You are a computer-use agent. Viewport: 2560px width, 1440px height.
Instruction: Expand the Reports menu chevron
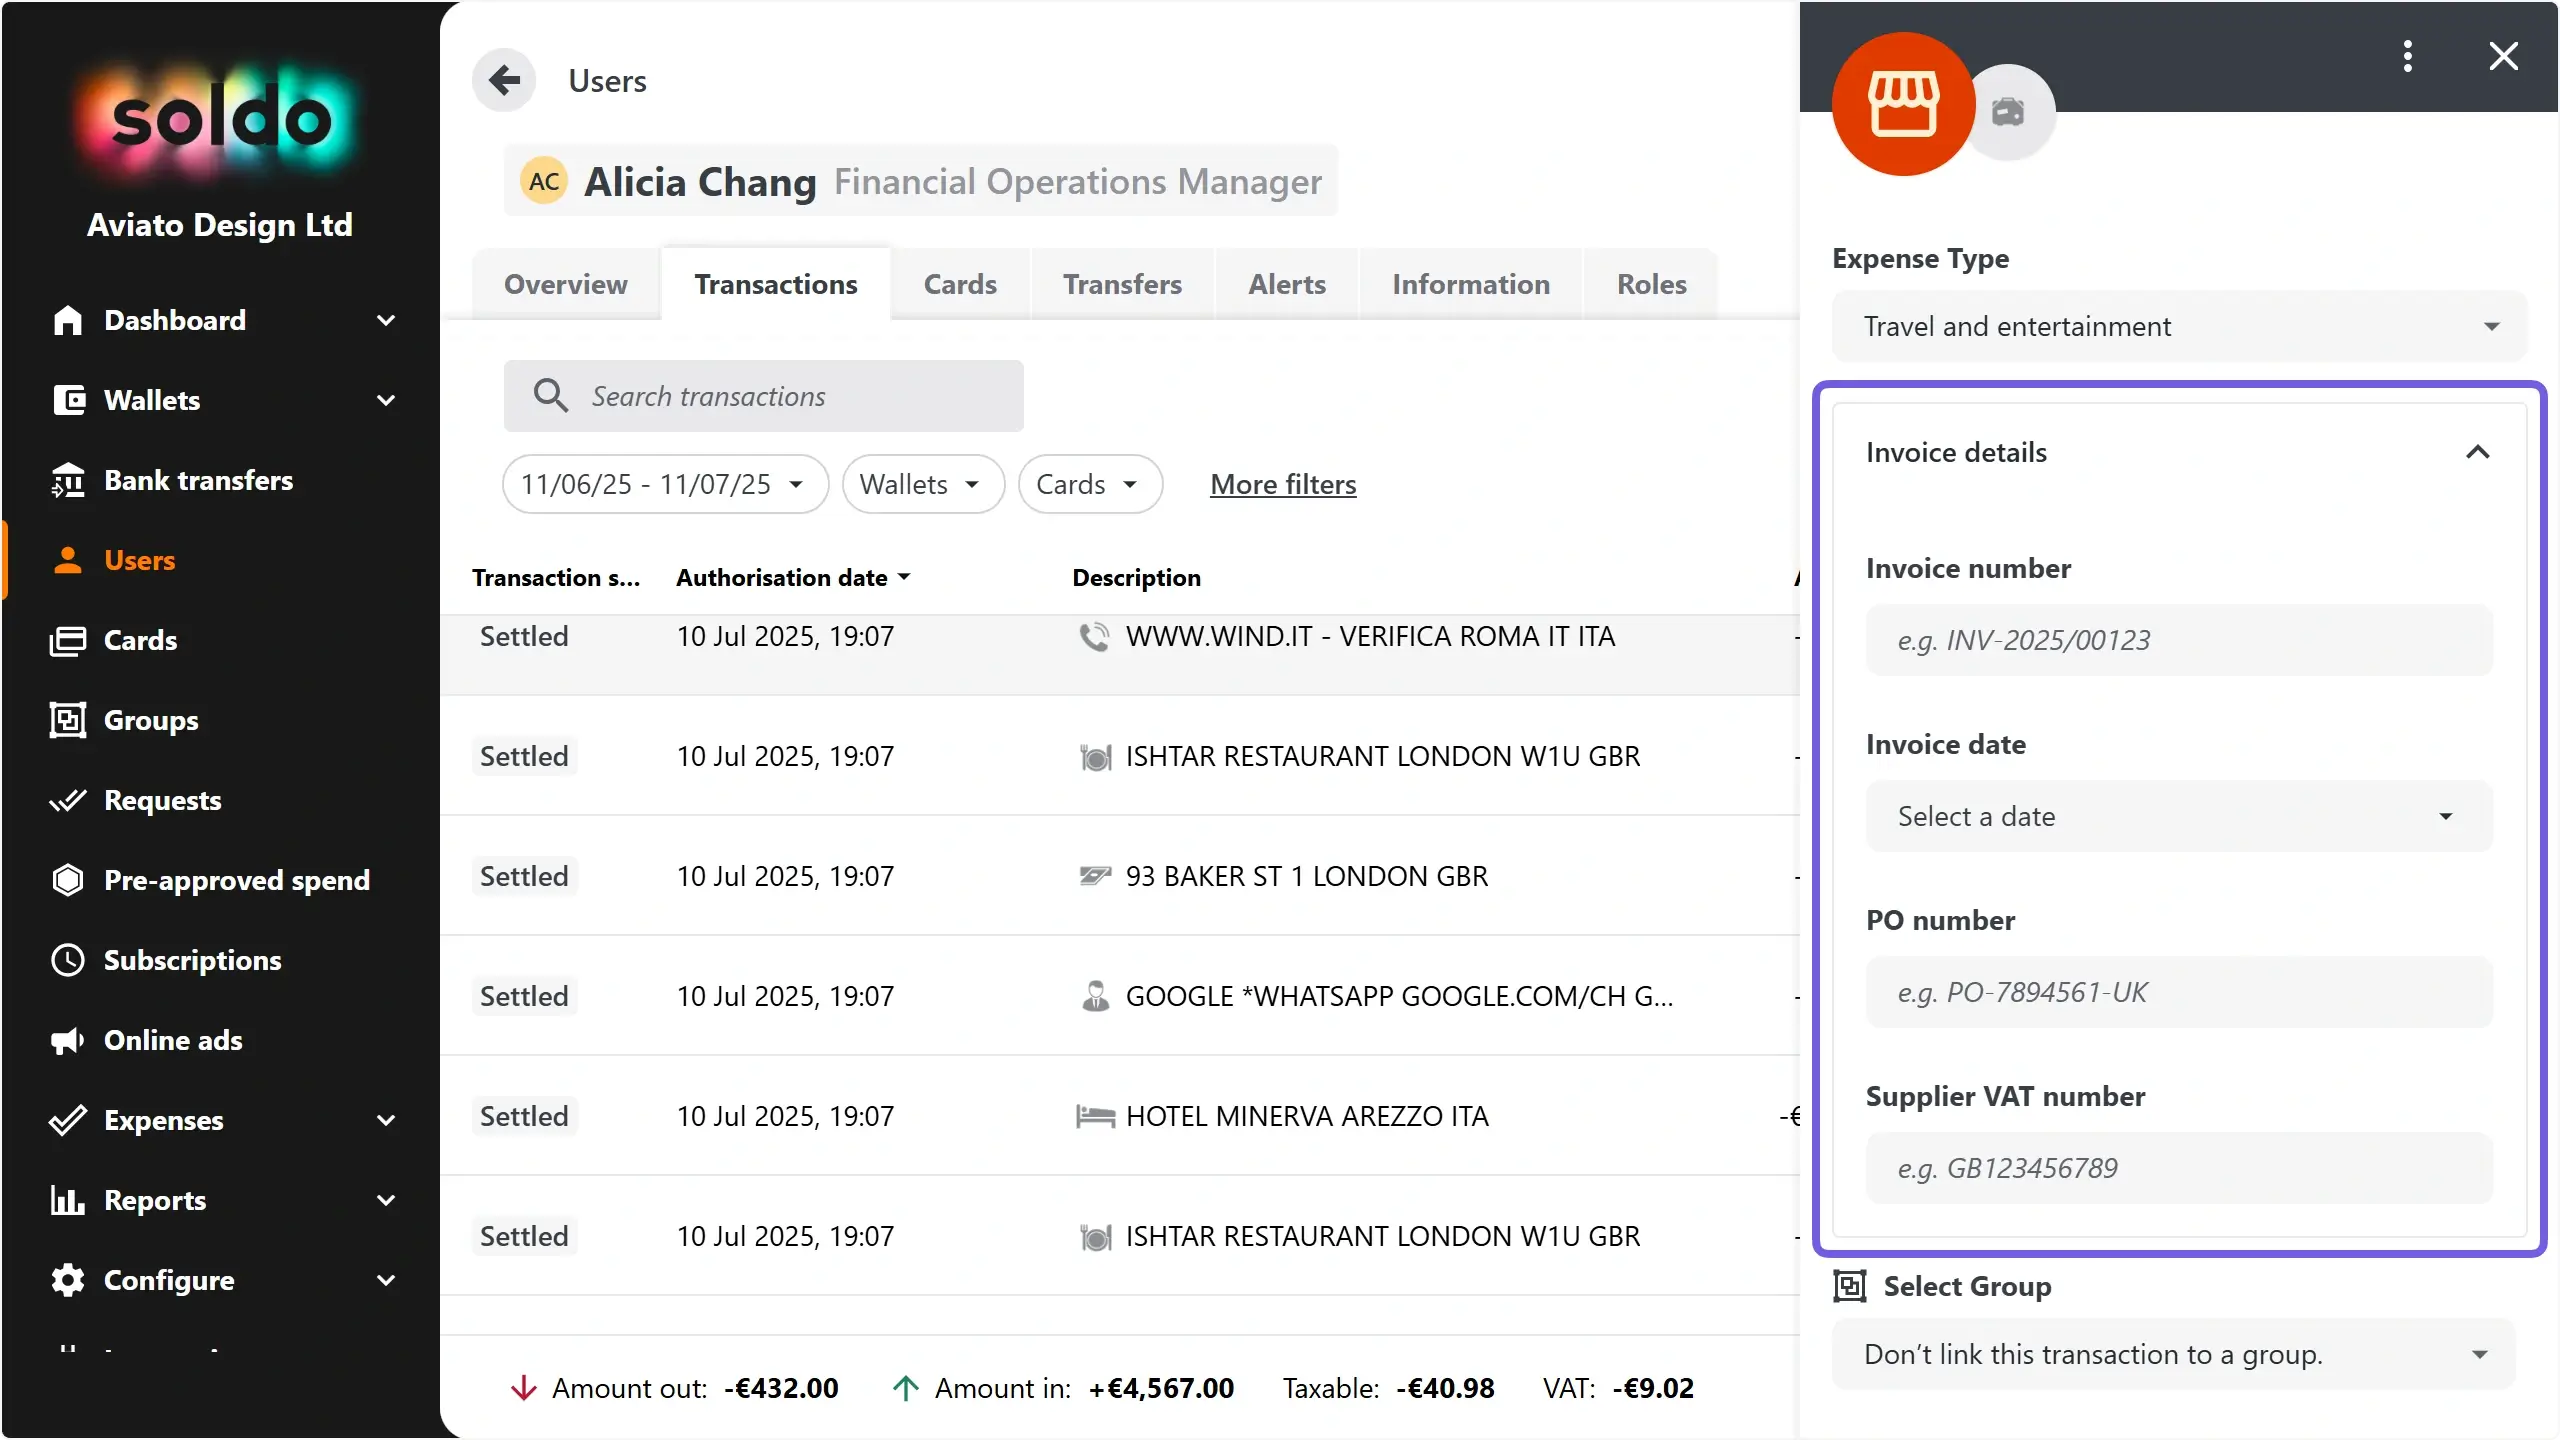coord(386,1200)
